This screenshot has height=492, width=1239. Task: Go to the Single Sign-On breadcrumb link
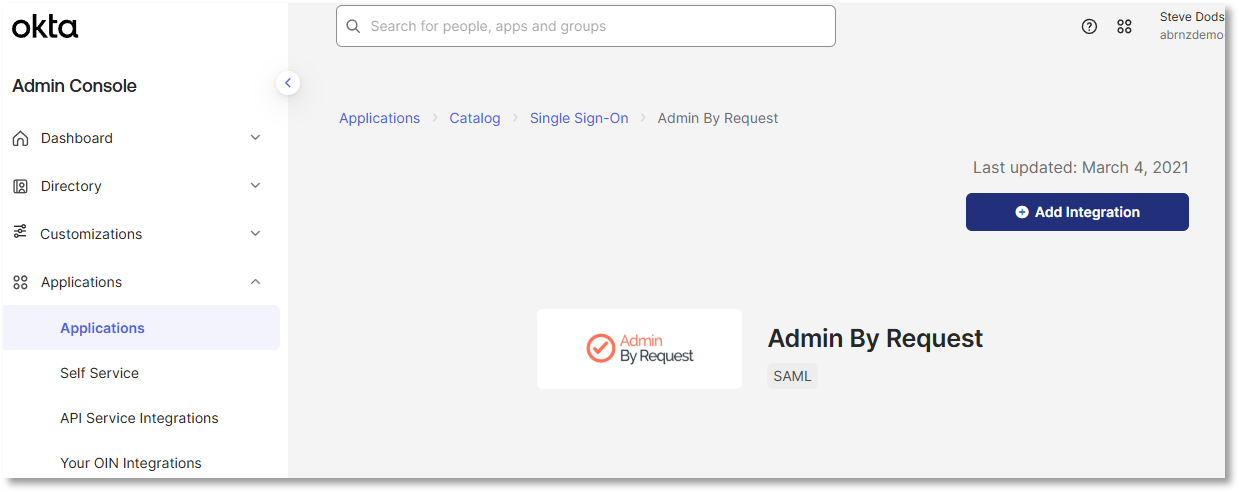coord(579,118)
